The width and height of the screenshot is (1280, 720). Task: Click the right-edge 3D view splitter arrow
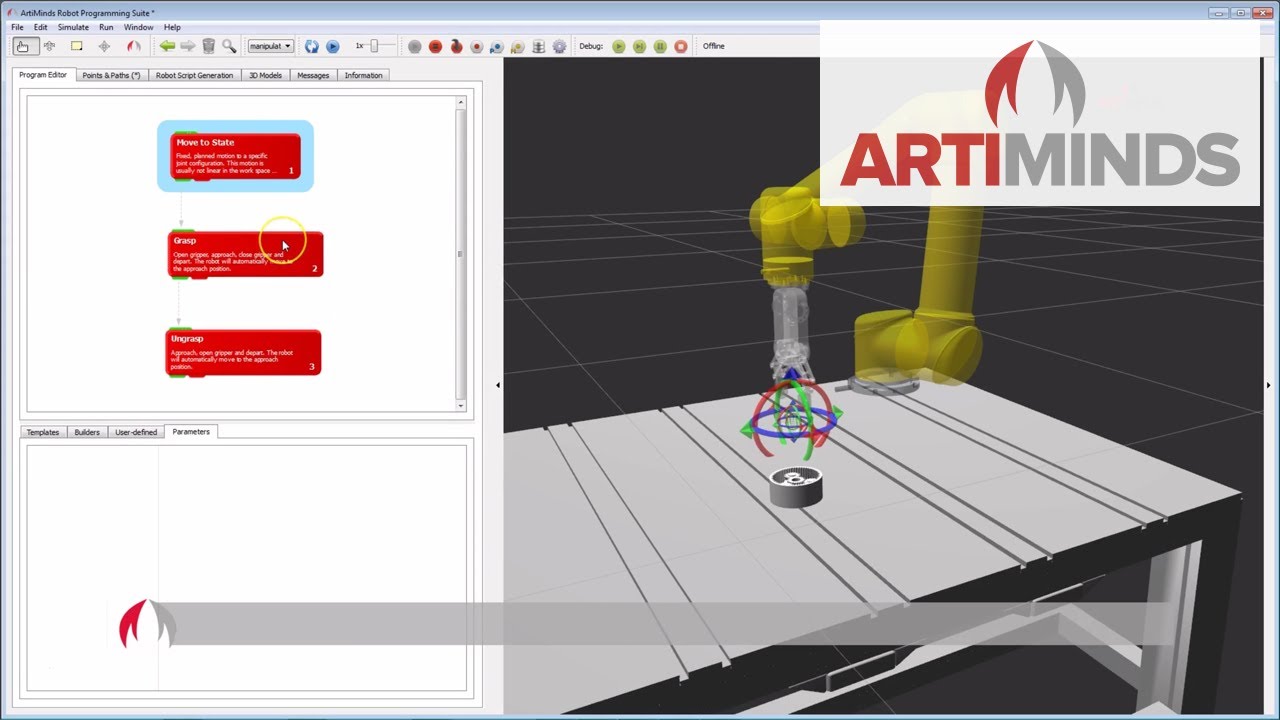click(x=1268, y=385)
